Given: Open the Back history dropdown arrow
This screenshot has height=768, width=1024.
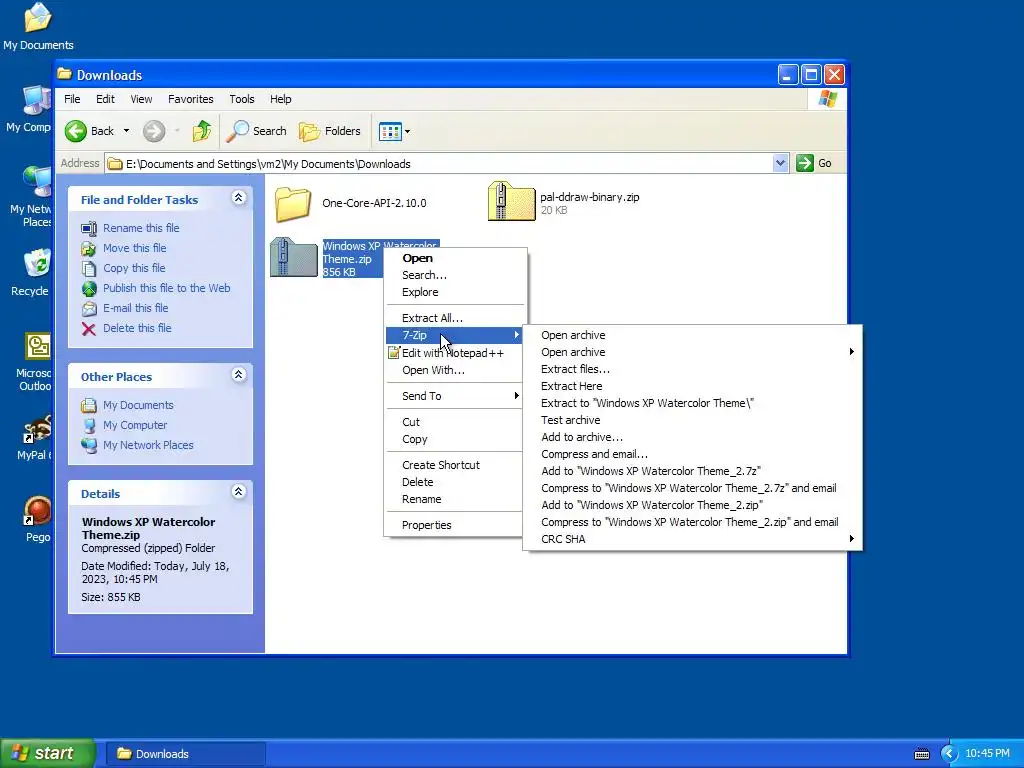Looking at the screenshot, I should [x=127, y=131].
